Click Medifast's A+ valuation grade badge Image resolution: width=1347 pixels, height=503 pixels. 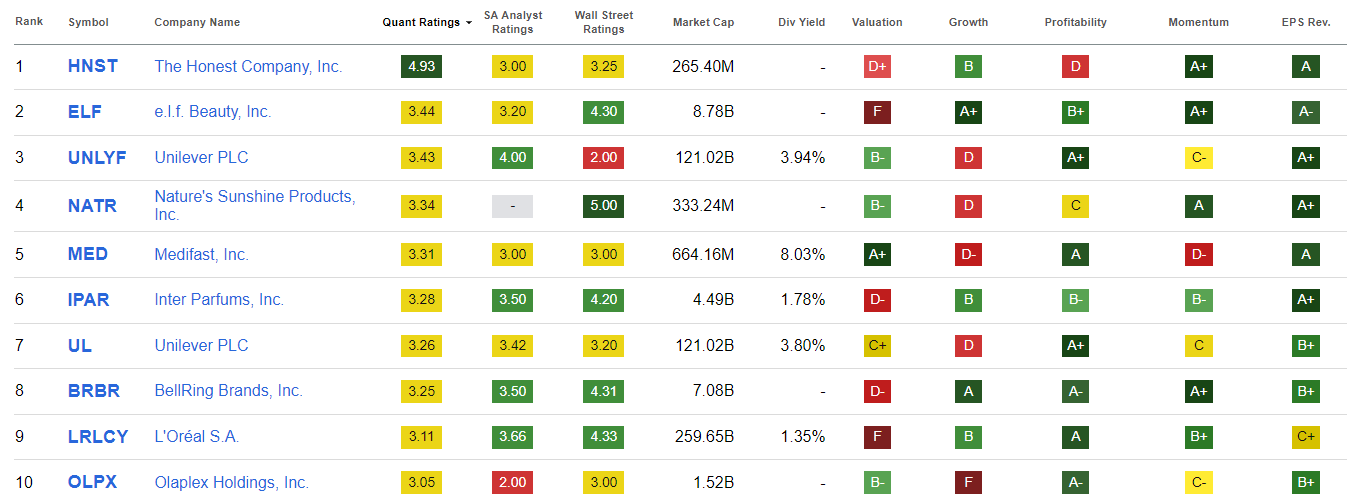[877, 254]
